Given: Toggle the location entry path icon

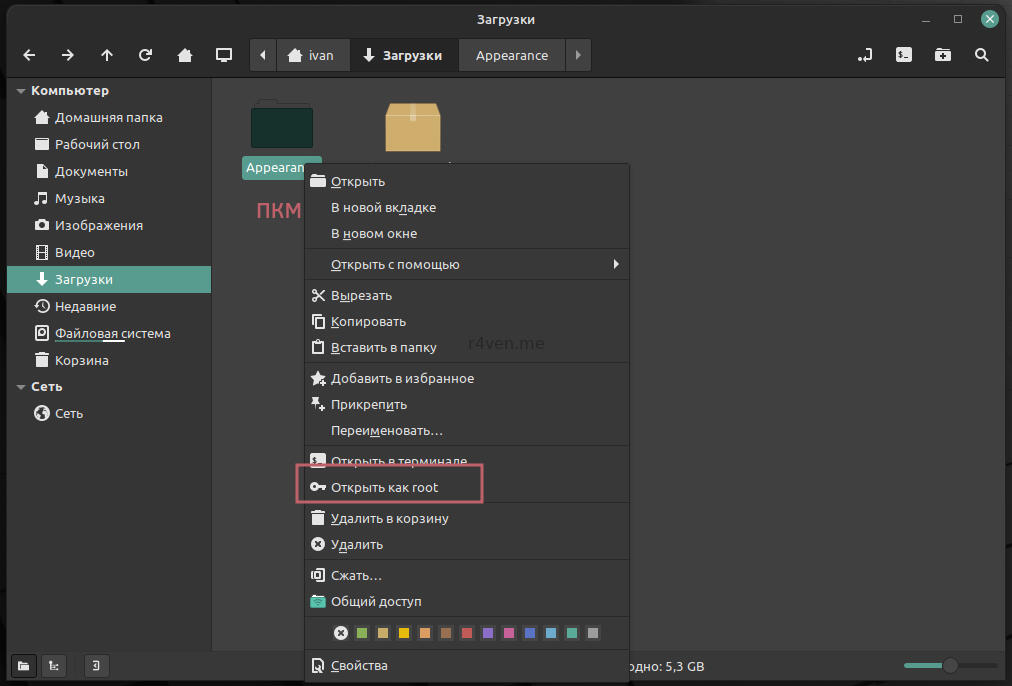Looking at the screenshot, I should pos(864,55).
